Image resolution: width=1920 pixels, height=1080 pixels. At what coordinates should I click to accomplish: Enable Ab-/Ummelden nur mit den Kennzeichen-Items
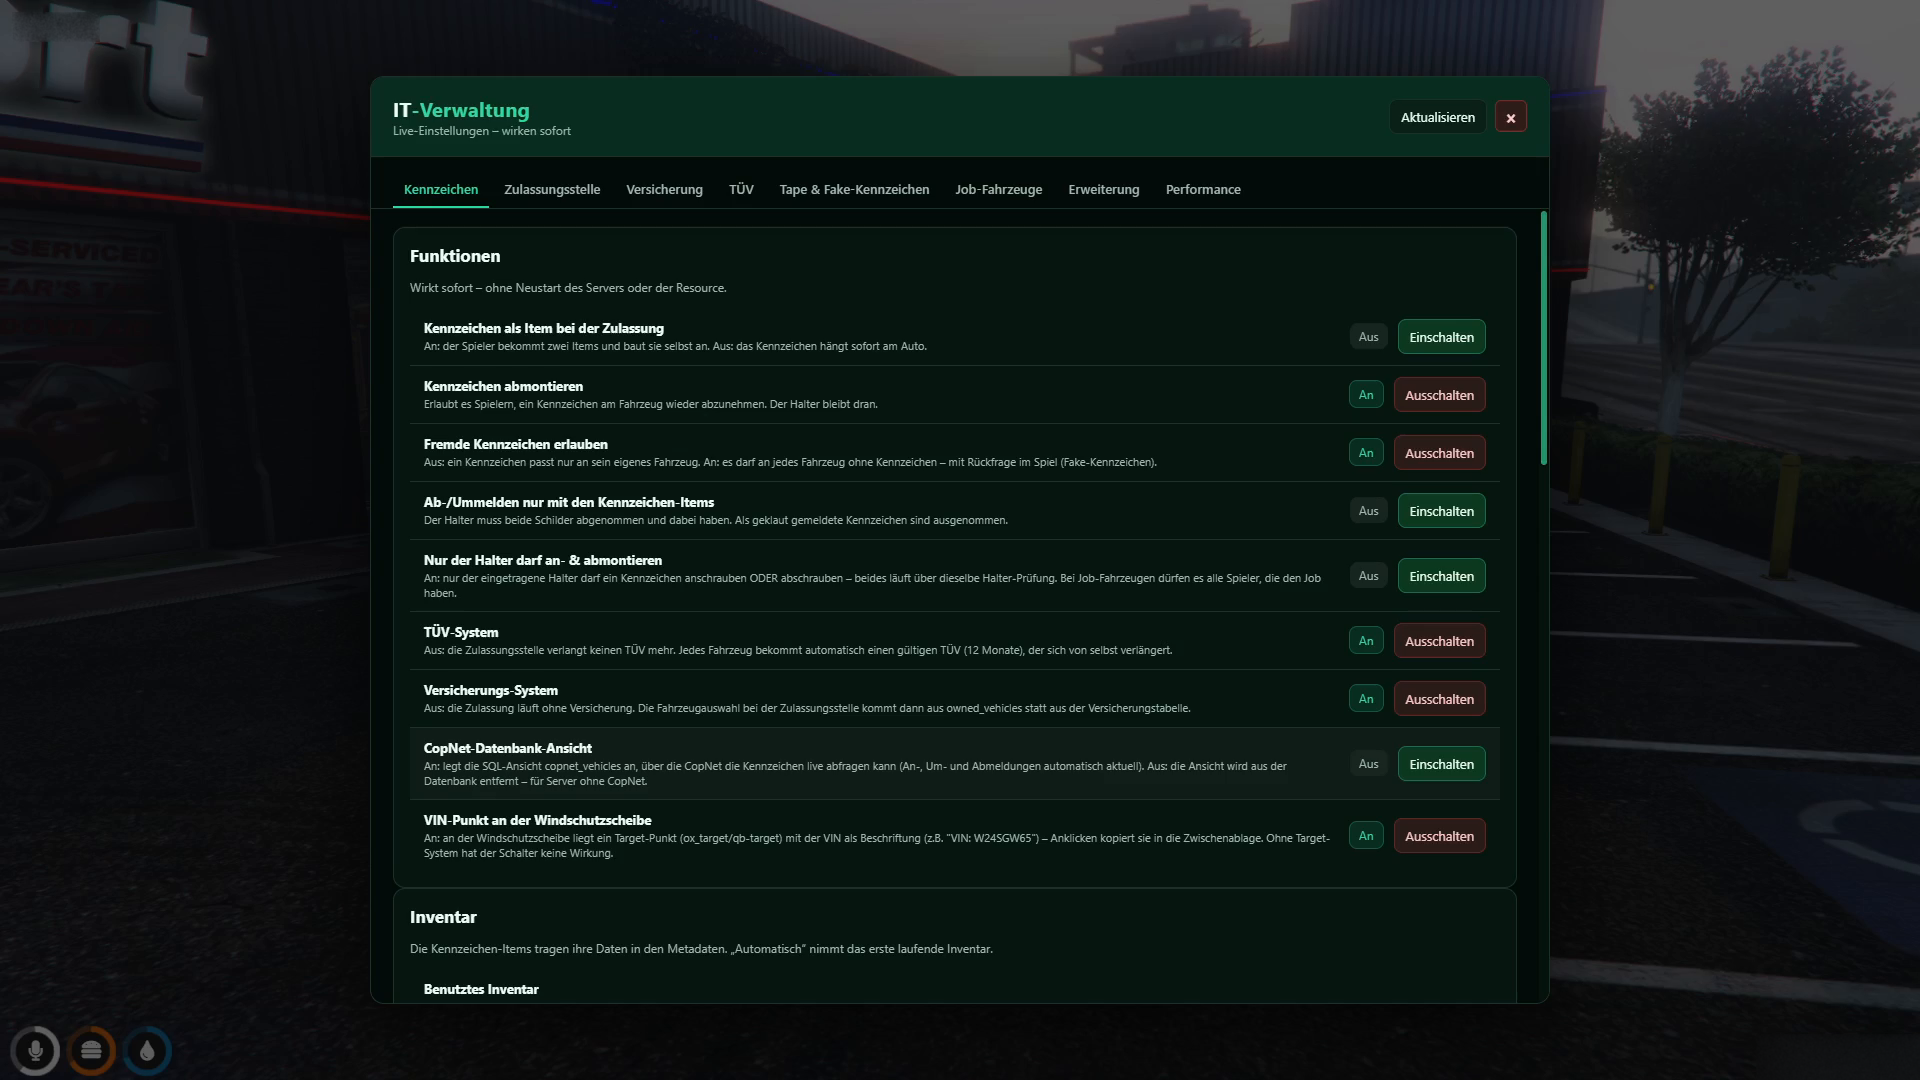(1441, 511)
